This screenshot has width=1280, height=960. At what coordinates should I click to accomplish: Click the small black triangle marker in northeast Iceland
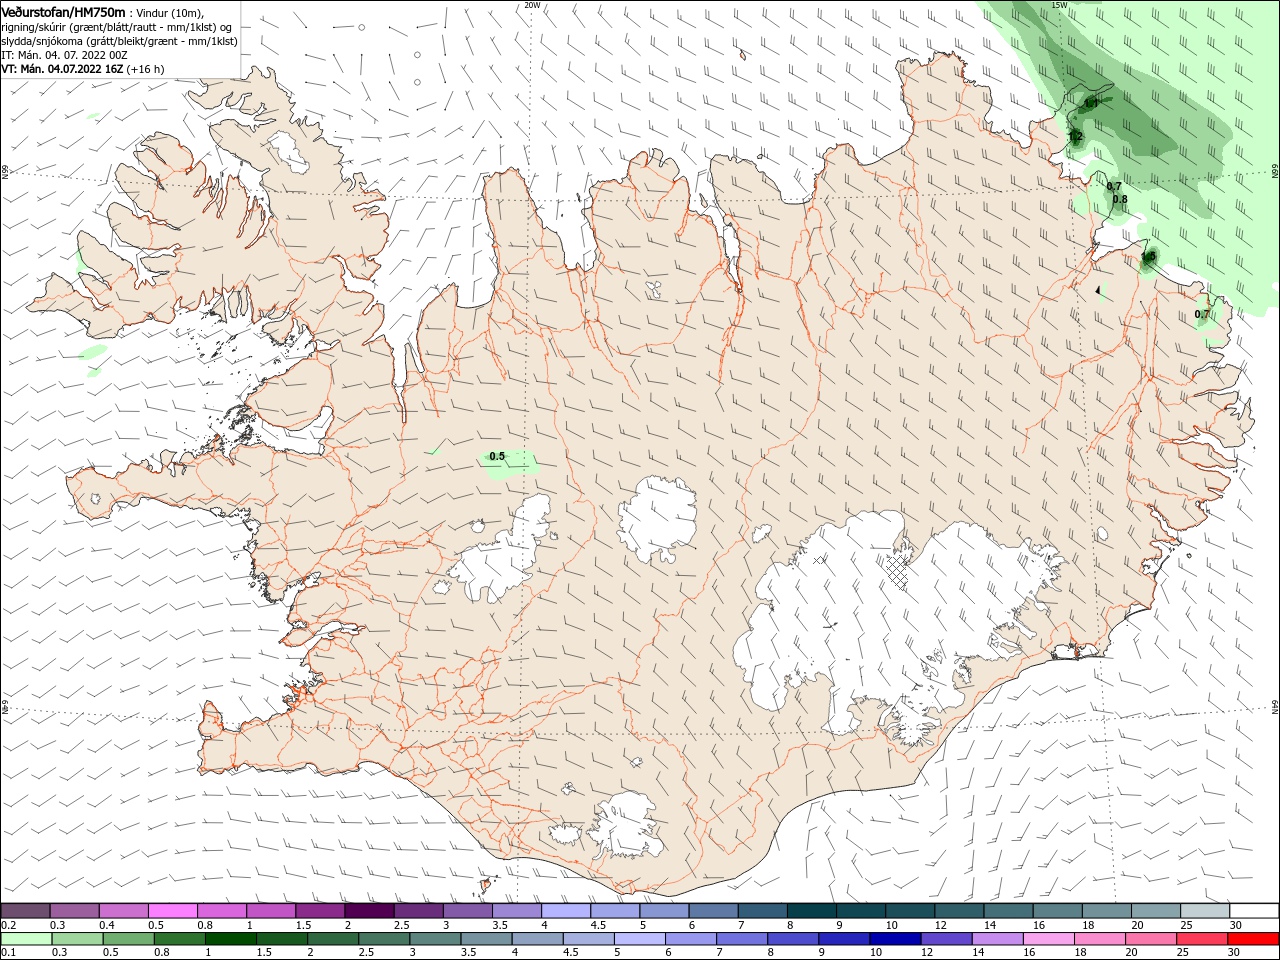1098,290
